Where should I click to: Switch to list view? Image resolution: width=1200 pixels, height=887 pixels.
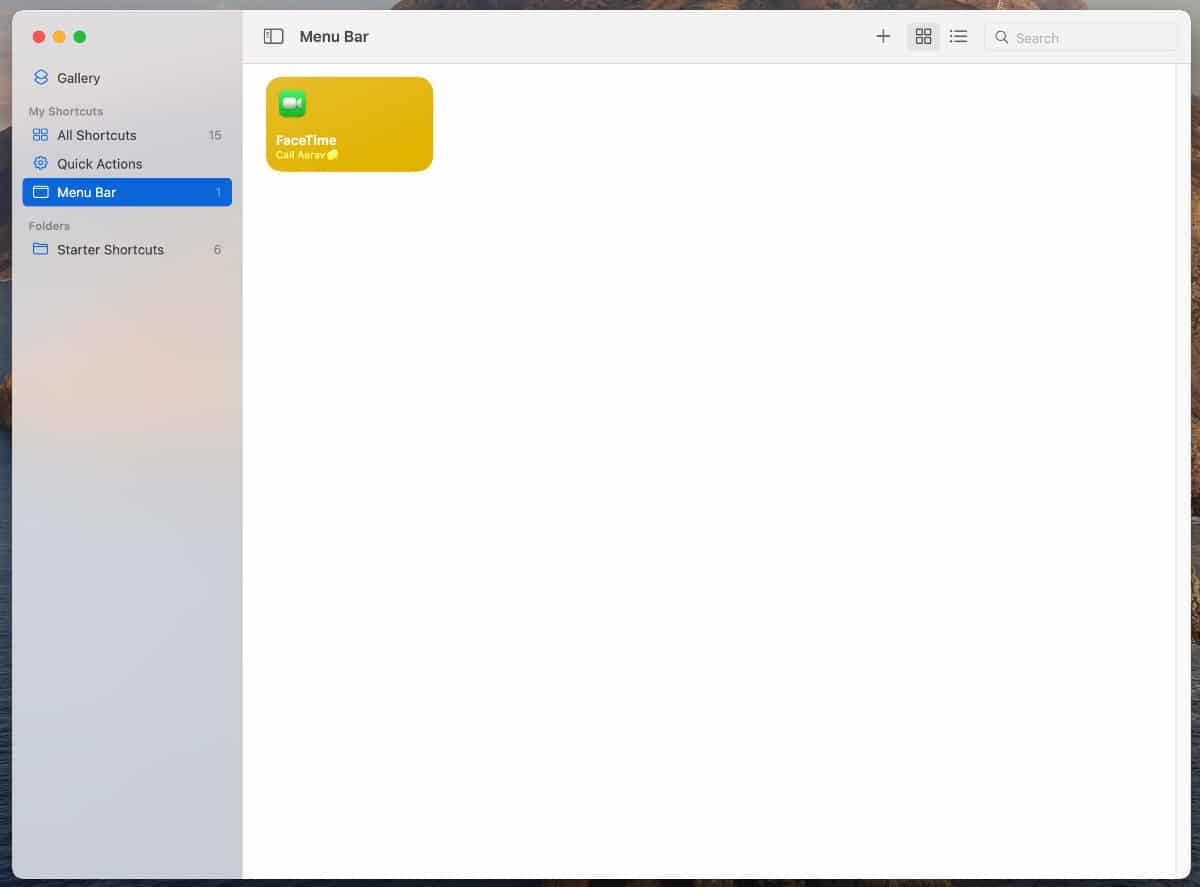tap(958, 37)
